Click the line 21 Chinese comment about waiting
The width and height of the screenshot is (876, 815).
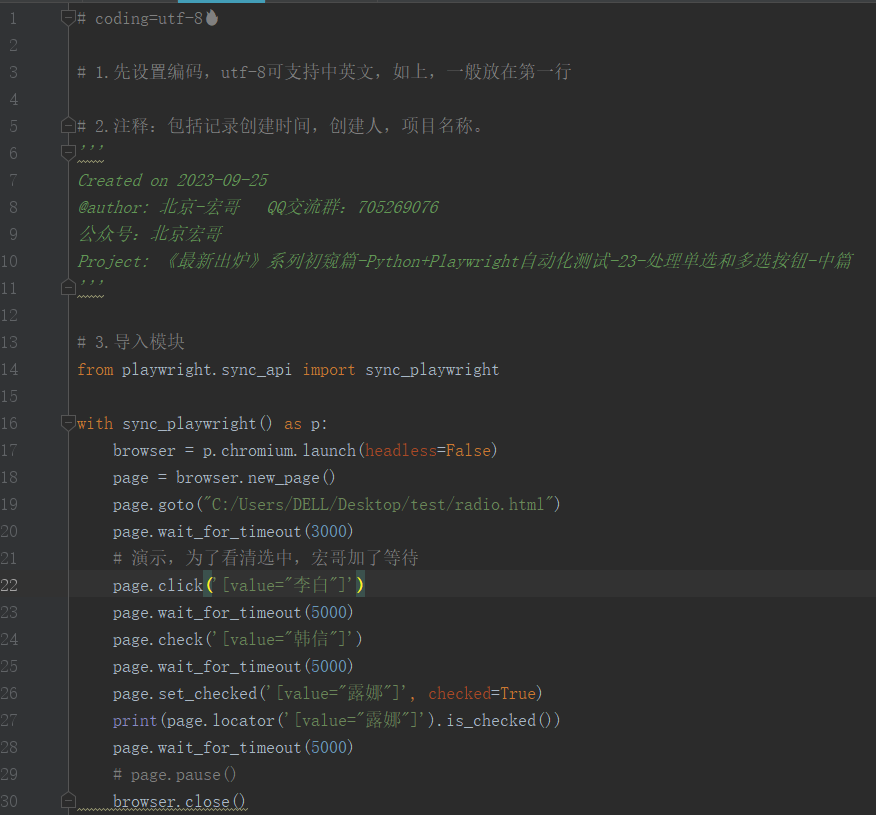pyautogui.click(x=266, y=557)
